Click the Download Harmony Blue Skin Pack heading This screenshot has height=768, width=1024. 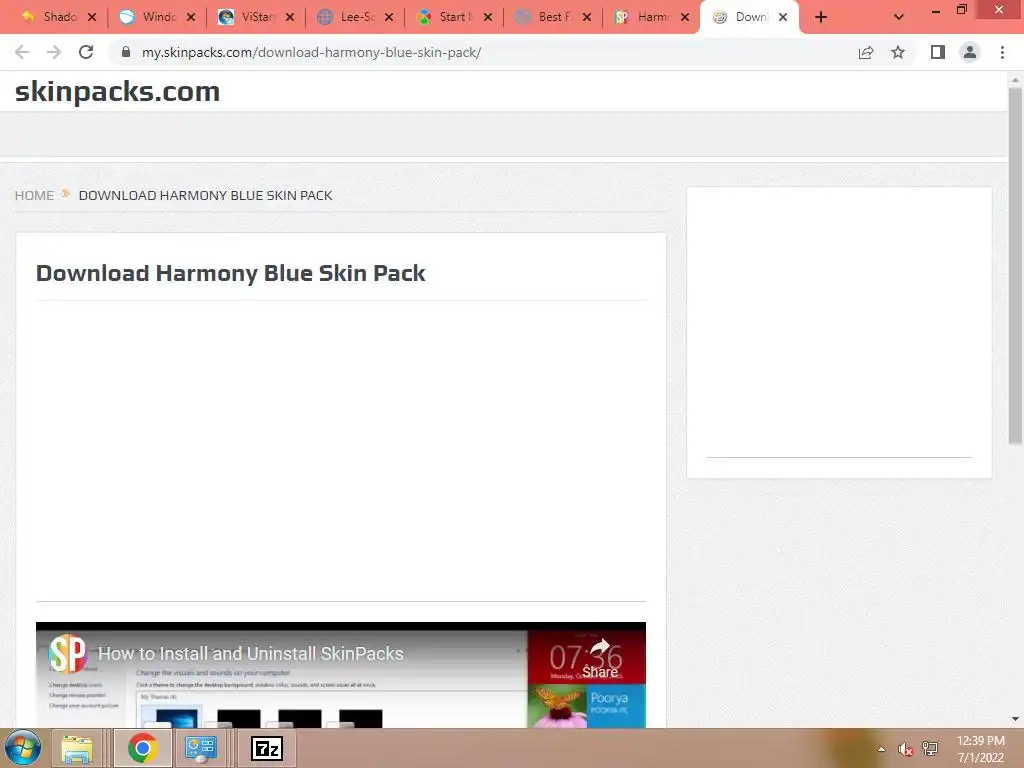(x=231, y=273)
